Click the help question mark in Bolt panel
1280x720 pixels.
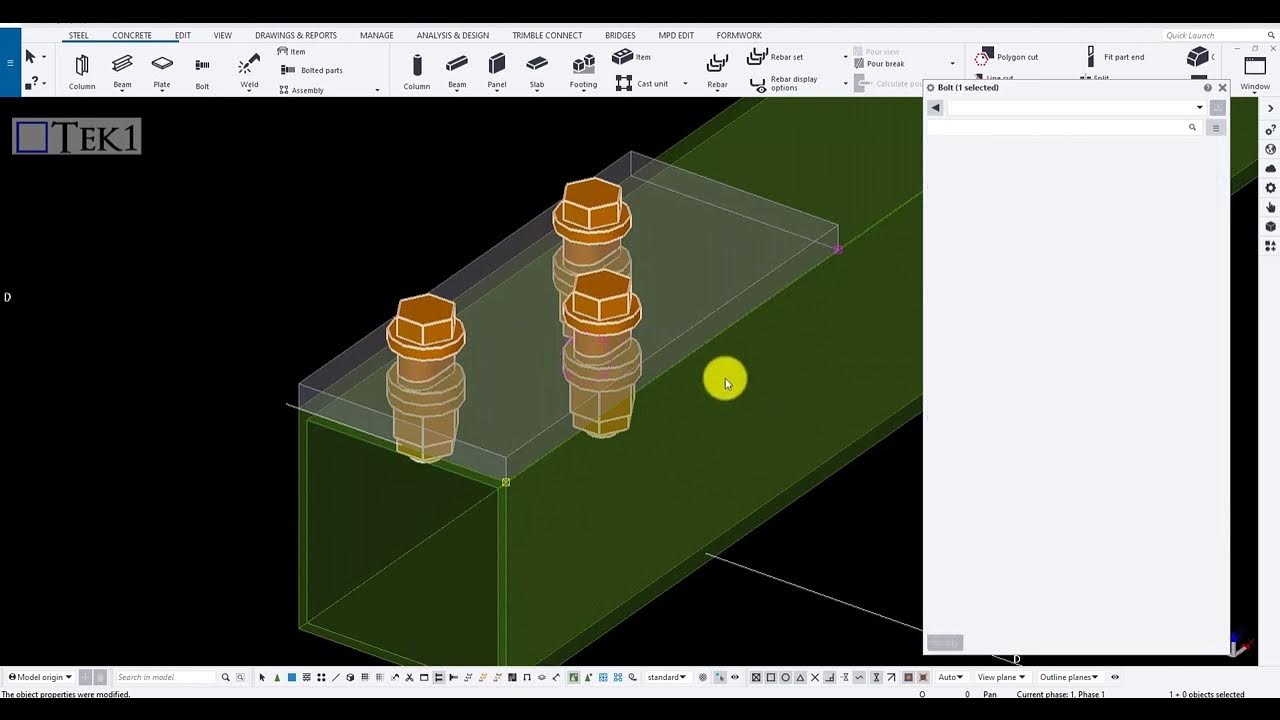coord(1207,88)
